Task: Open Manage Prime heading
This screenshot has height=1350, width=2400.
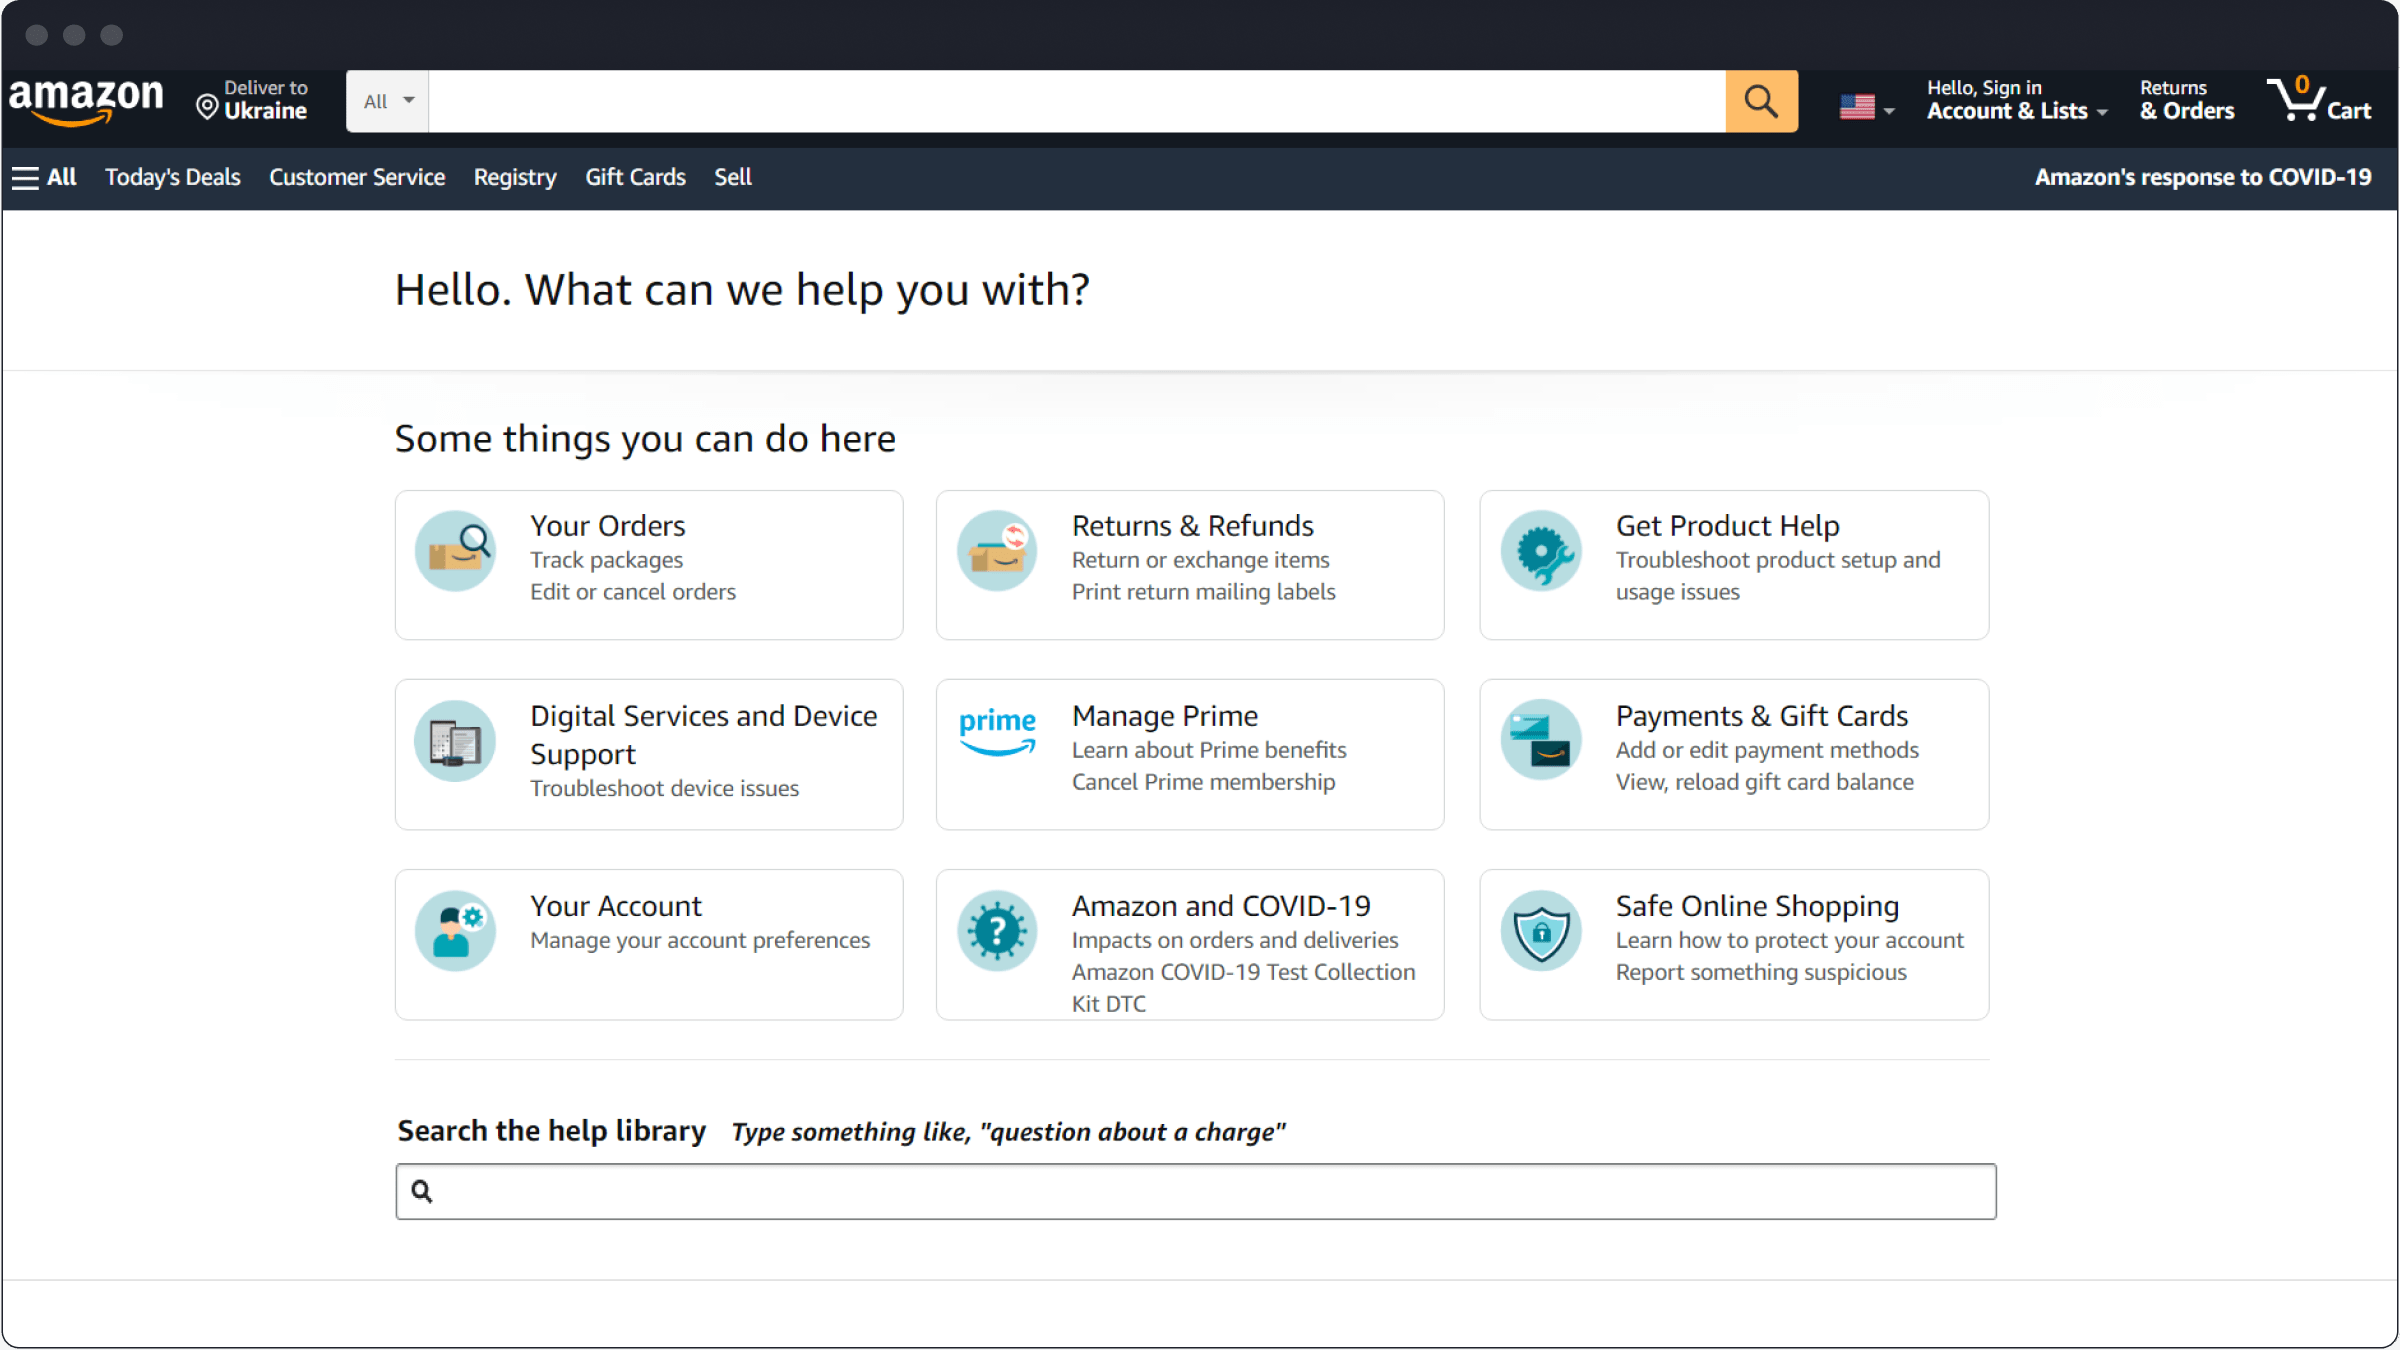Action: [x=1165, y=716]
